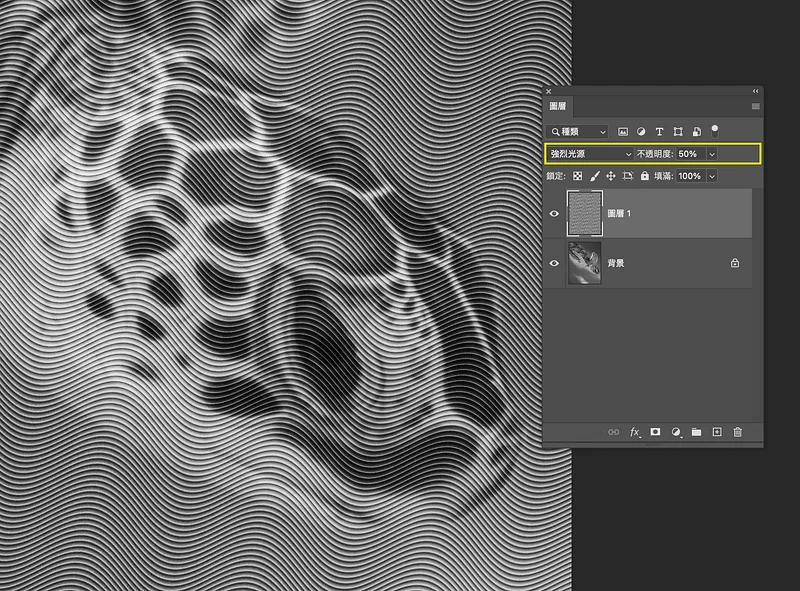Lock position move icon
800x591 pixels.
pos(611,176)
